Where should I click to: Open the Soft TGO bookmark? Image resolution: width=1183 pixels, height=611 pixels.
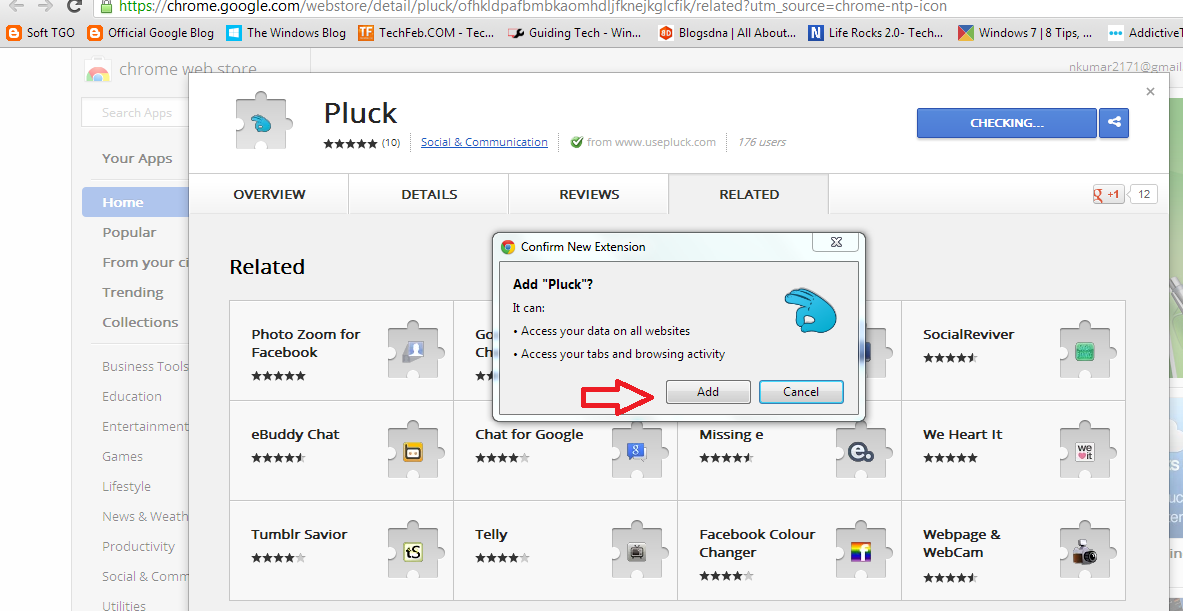[x=41, y=32]
